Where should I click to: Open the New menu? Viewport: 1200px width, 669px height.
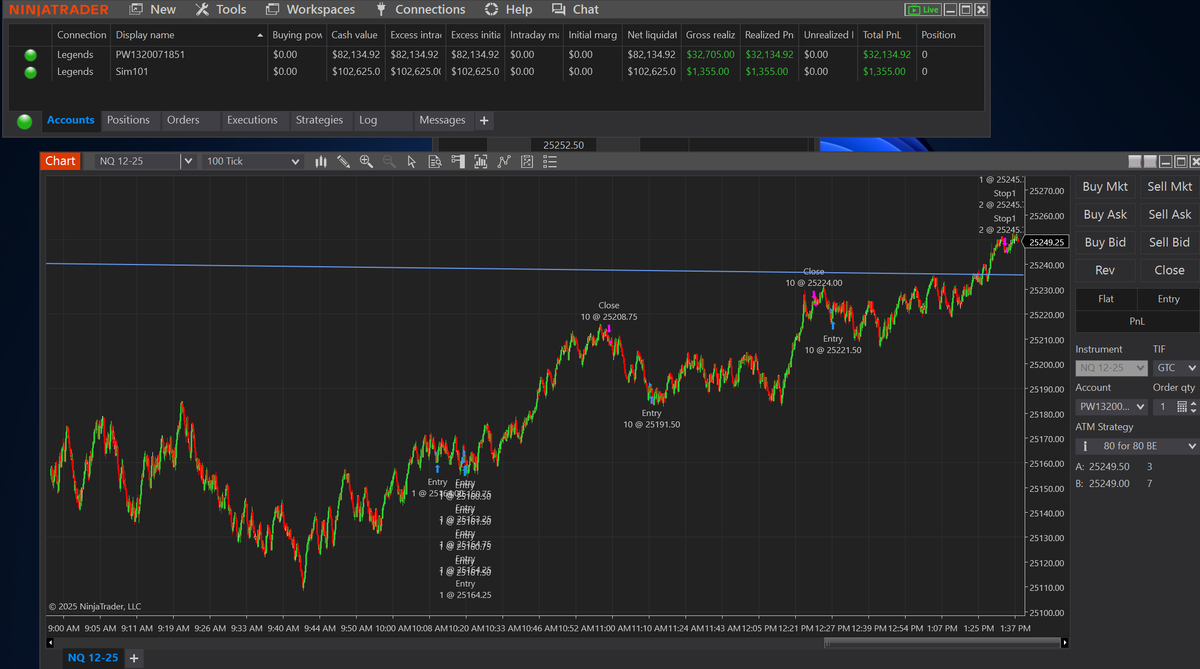(x=152, y=9)
